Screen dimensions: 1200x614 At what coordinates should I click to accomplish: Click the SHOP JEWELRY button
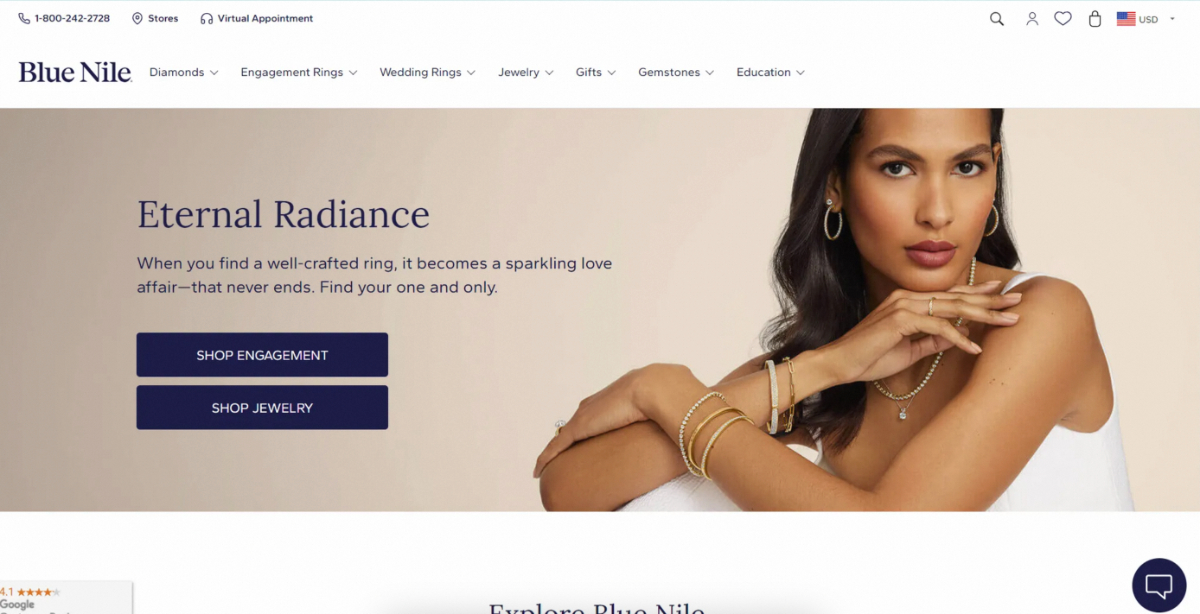click(262, 408)
